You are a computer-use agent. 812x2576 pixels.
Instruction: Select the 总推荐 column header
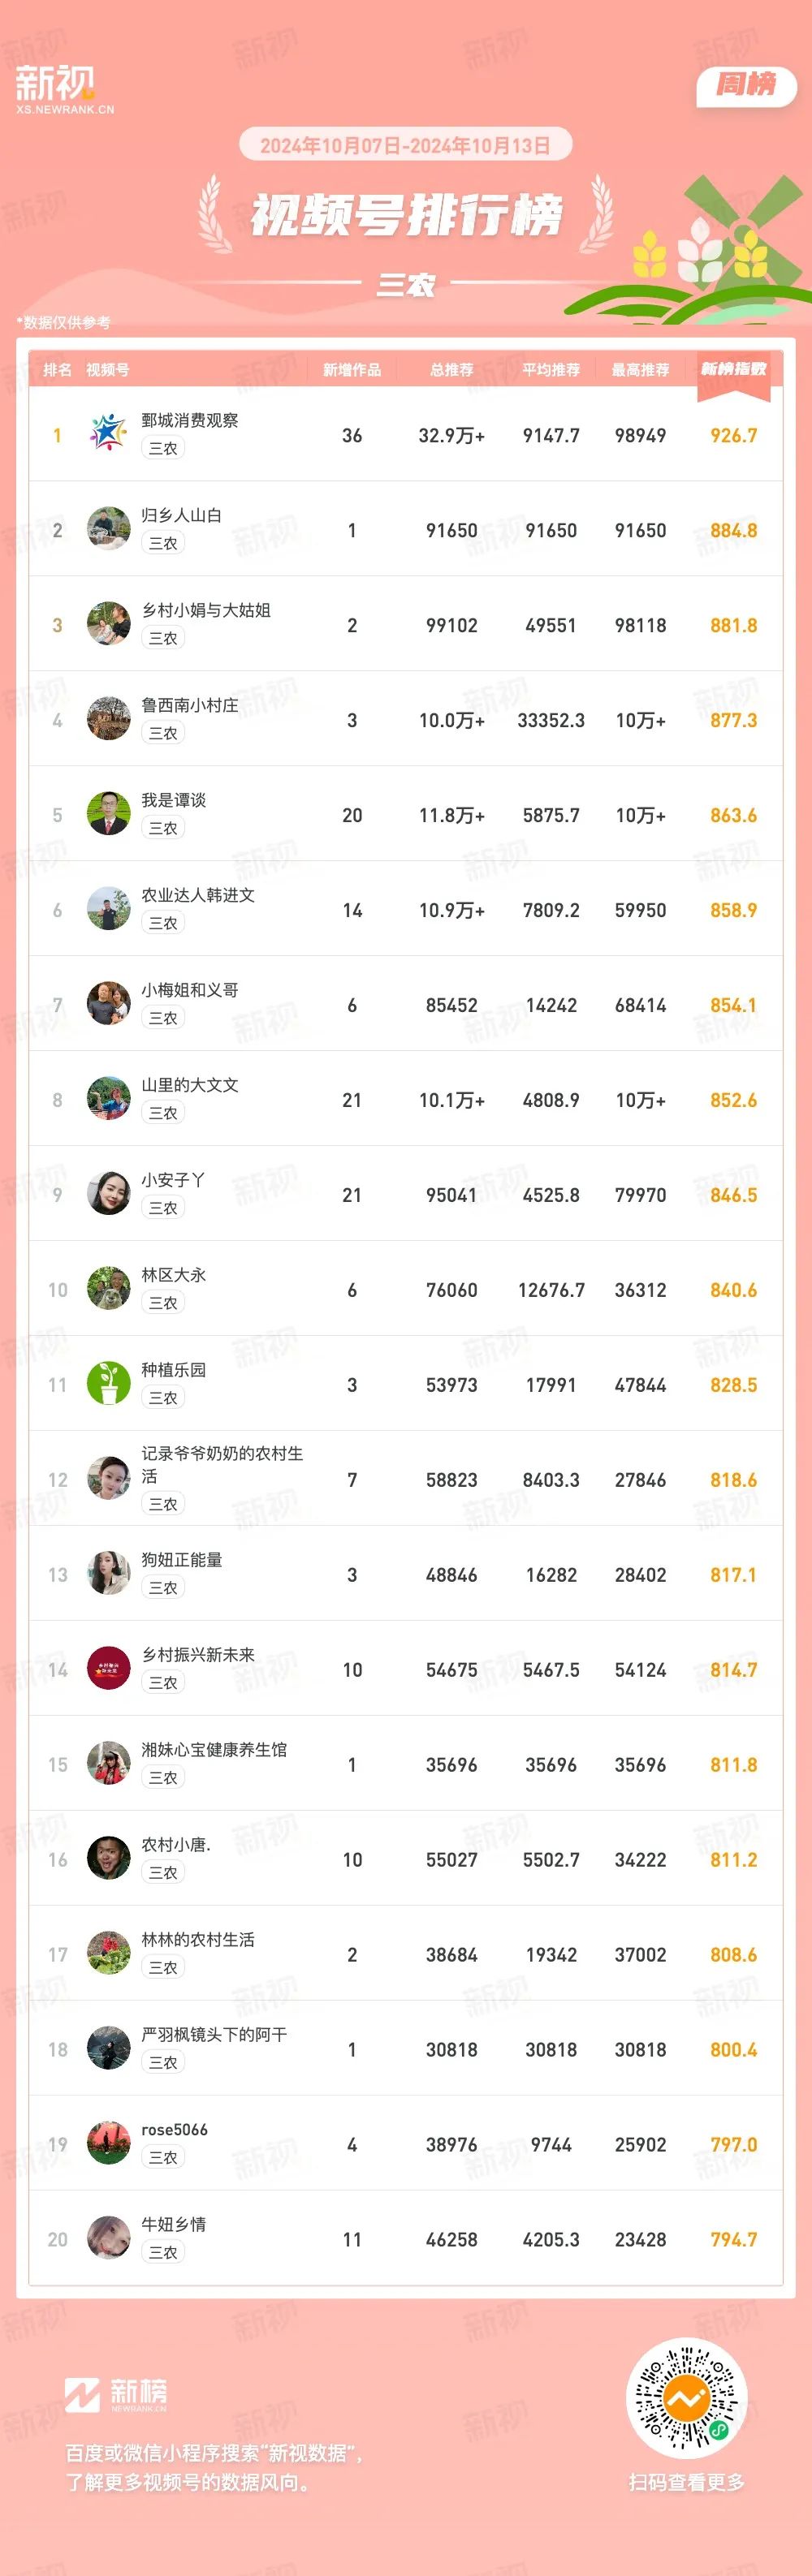point(452,370)
